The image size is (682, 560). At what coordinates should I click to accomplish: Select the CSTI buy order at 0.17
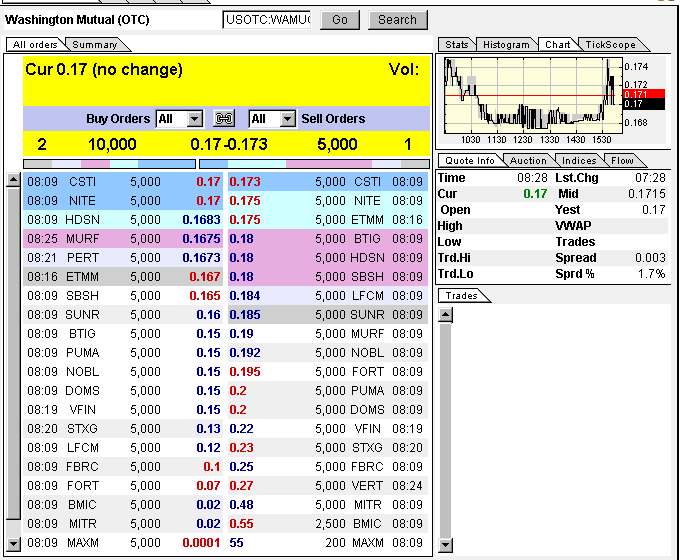pos(123,181)
